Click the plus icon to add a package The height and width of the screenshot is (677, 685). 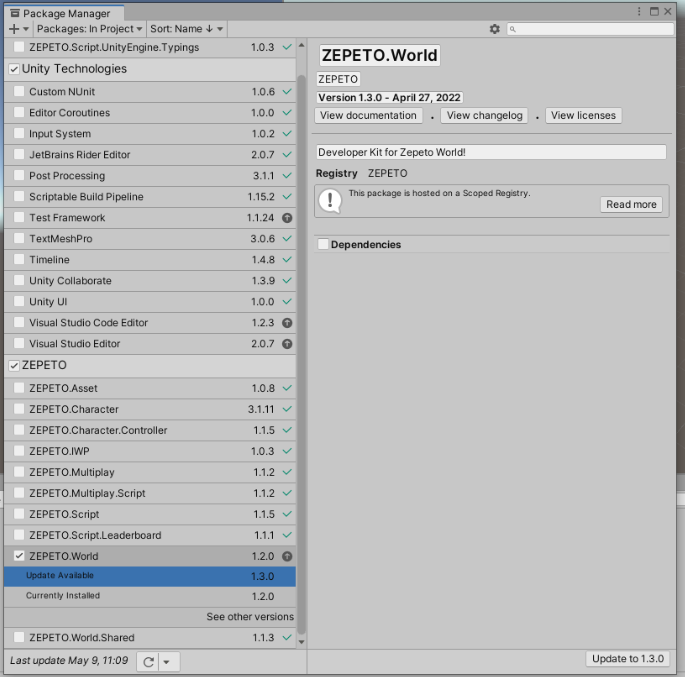click(x=14, y=29)
